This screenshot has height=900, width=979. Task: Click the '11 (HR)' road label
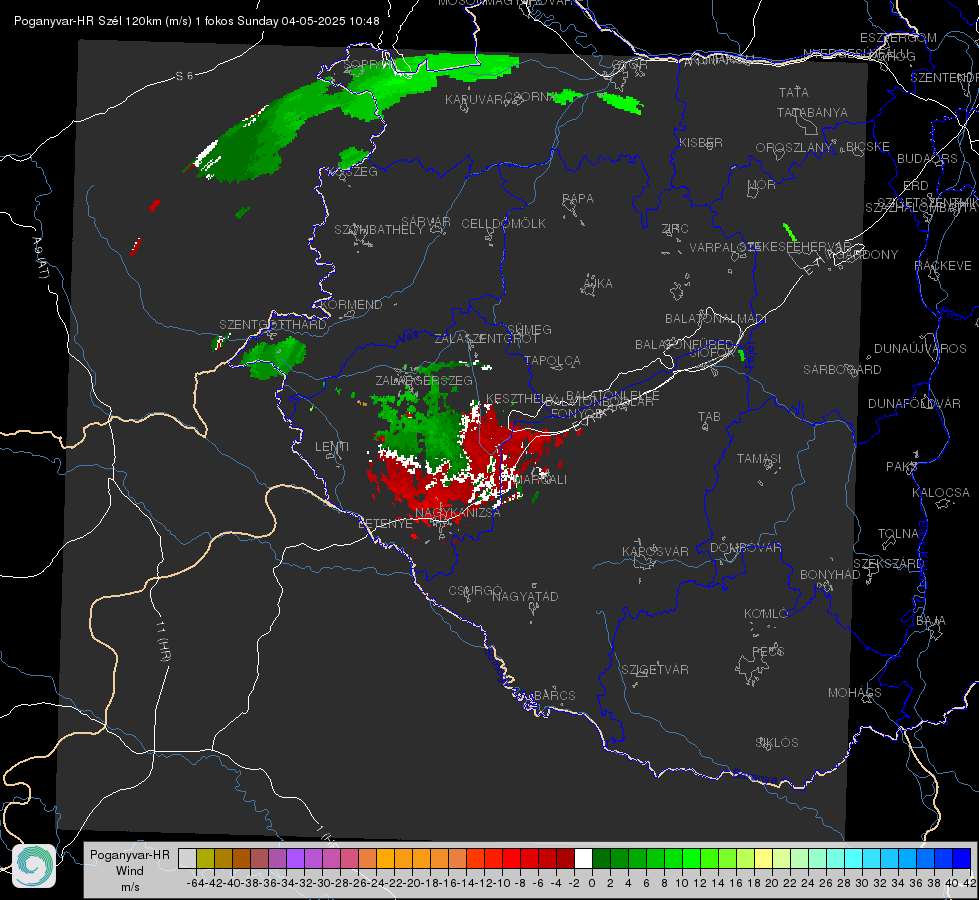[x=162, y=641]
